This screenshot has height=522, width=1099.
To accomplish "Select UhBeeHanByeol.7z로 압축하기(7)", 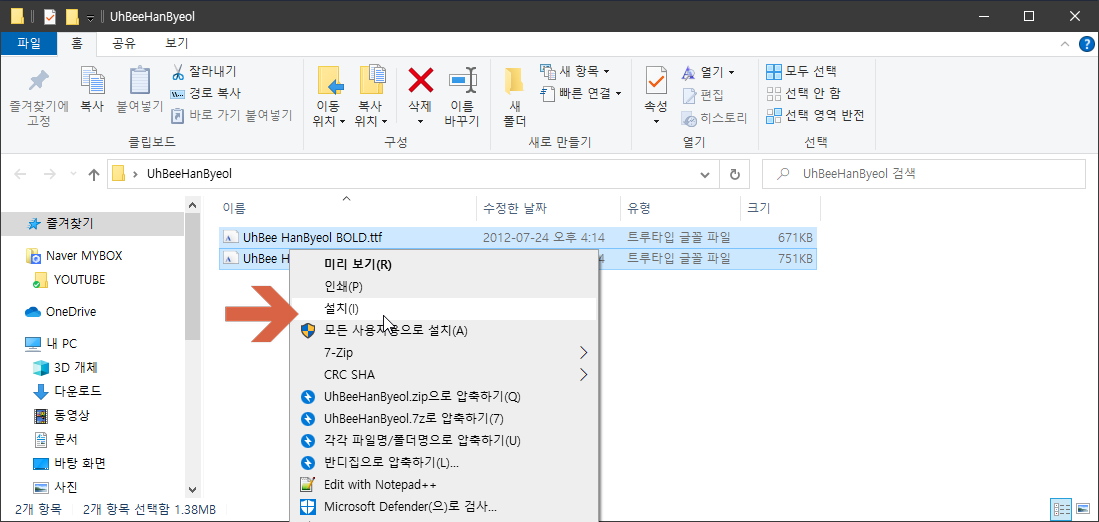I will coord(444,418).
